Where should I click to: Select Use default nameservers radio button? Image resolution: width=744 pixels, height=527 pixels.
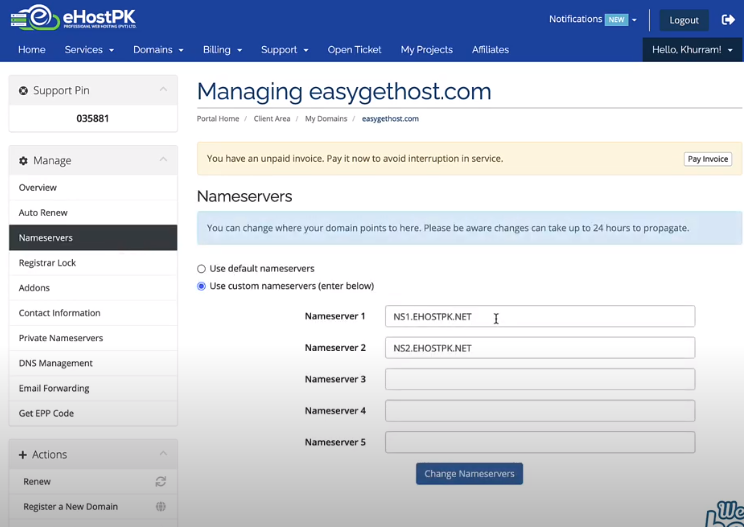[x=201, y=269]
